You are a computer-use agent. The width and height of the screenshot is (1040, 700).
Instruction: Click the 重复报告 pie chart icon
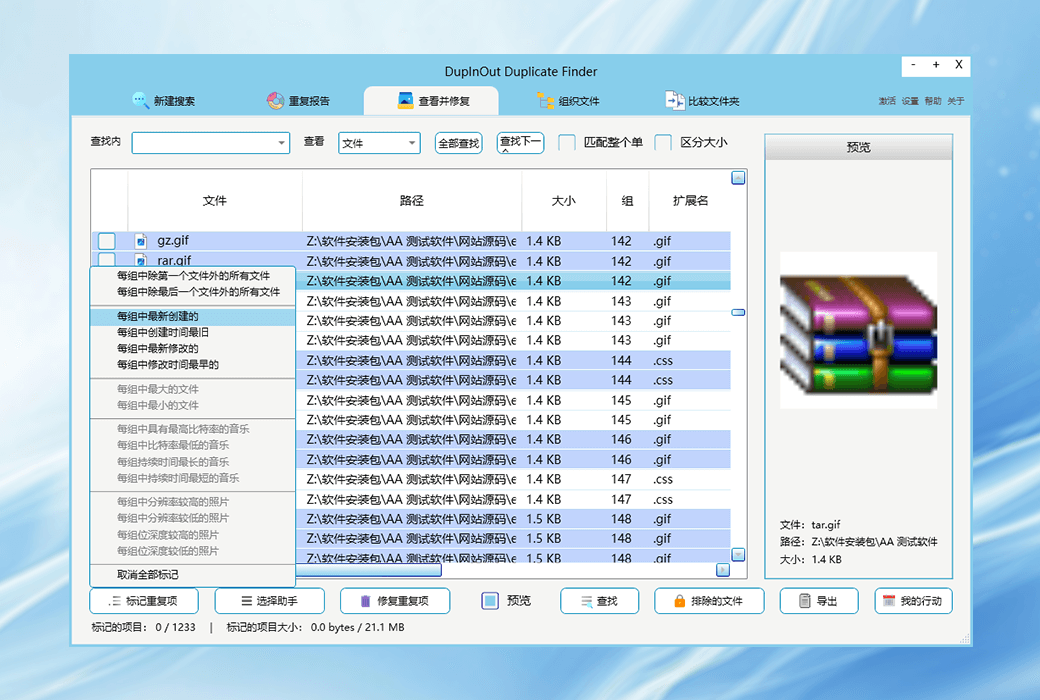click(275, 100)
